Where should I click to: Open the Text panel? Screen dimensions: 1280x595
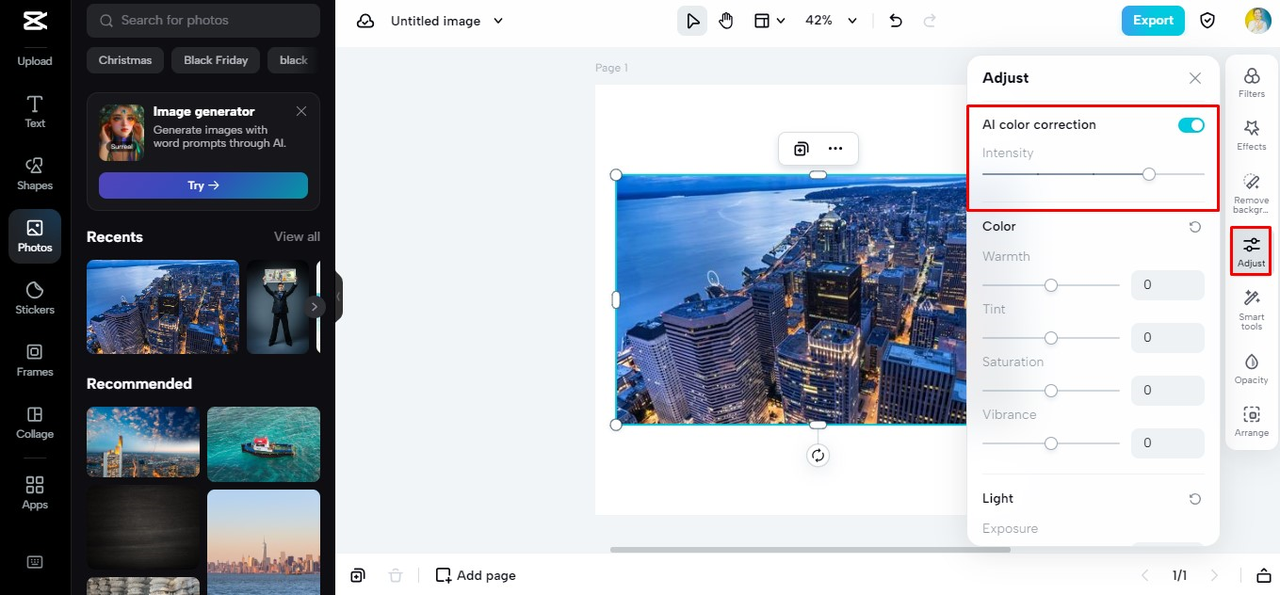35,111
